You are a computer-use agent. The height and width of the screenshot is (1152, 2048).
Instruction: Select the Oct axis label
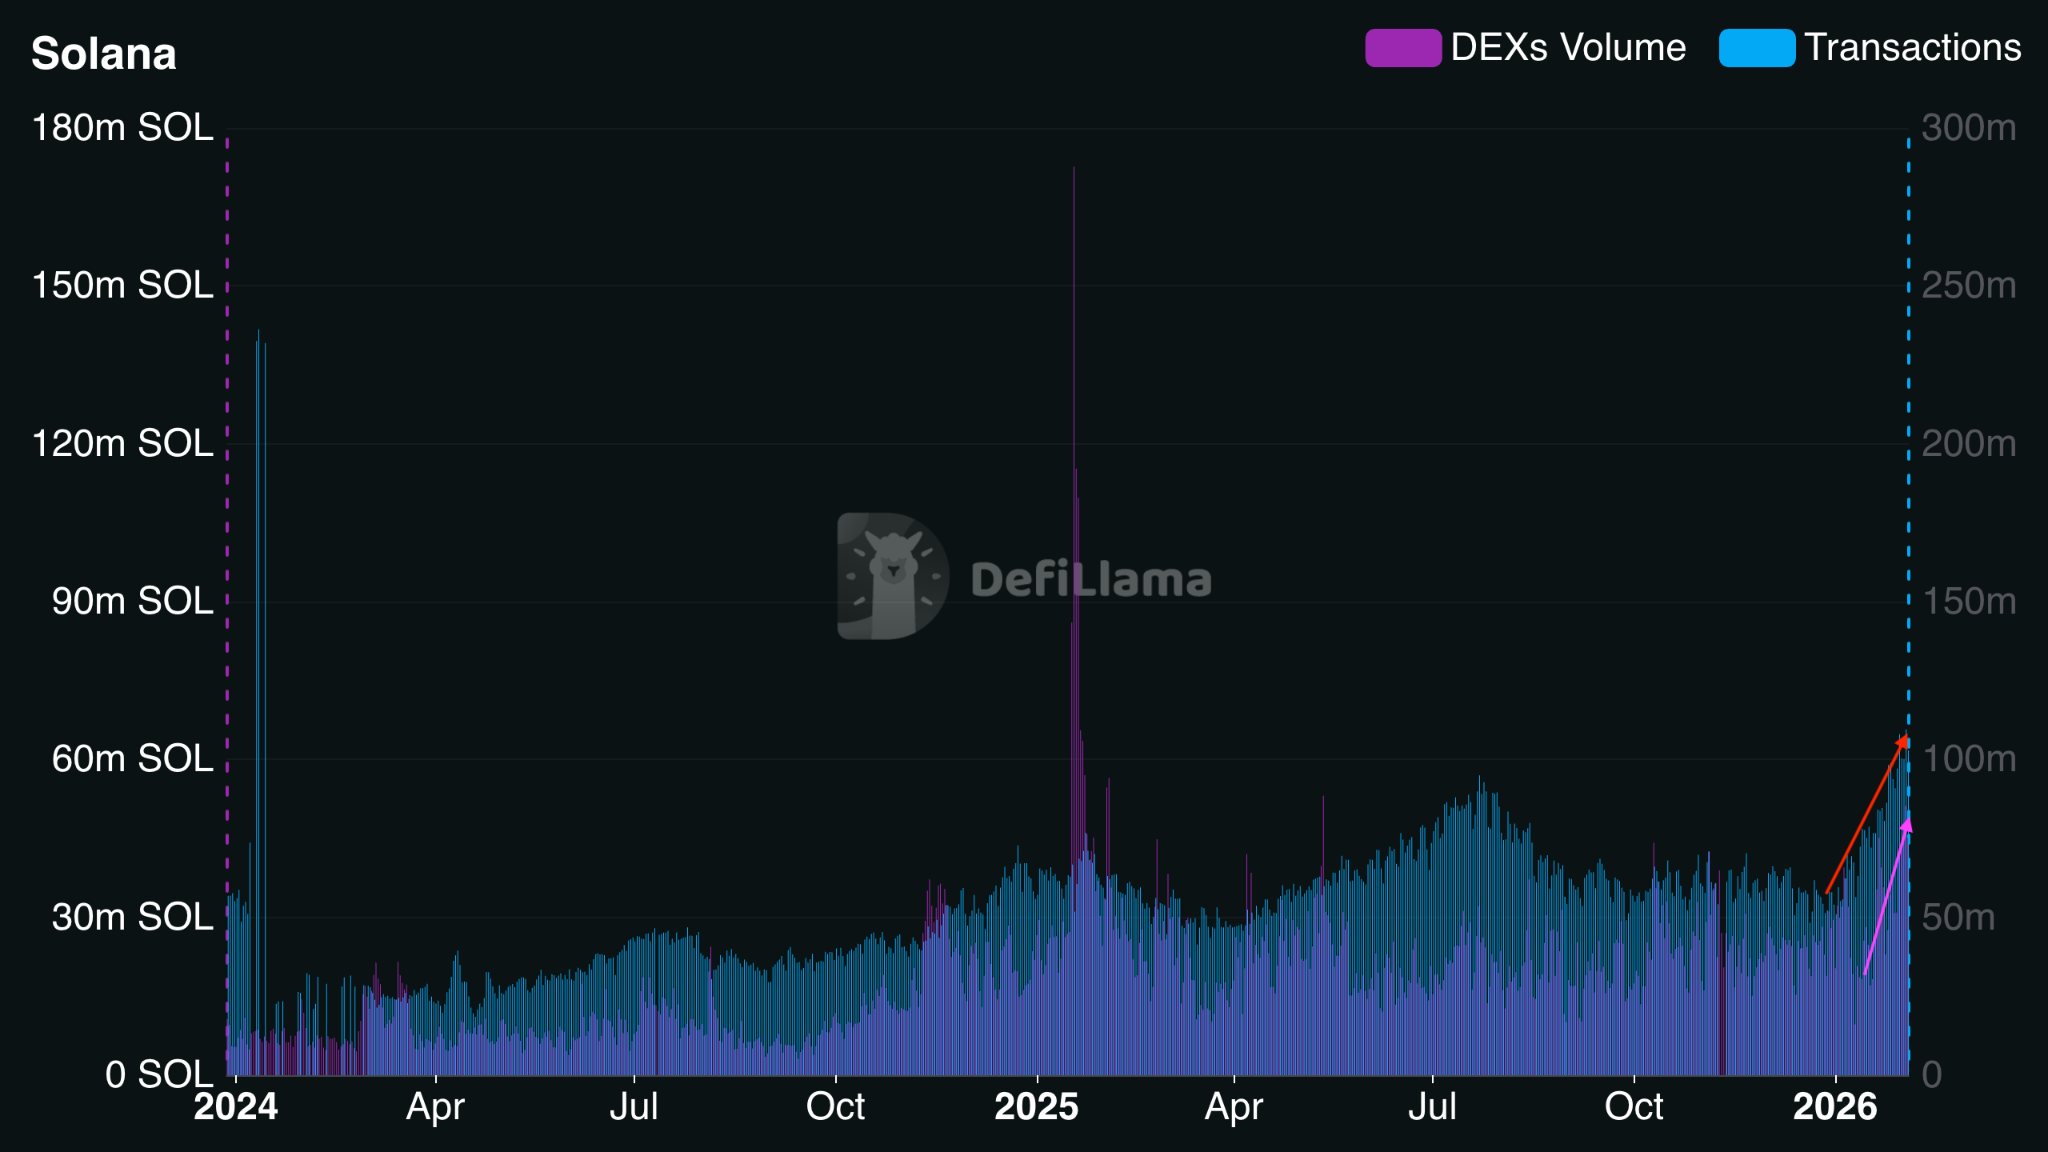pyautogui.click(x=838, y=1107)
